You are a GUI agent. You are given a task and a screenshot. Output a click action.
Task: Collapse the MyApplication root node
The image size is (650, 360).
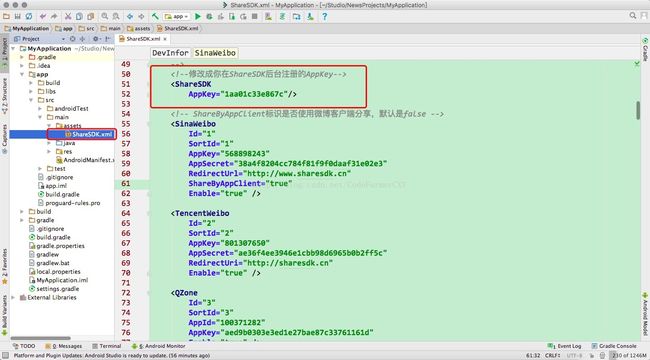(13, 49)
